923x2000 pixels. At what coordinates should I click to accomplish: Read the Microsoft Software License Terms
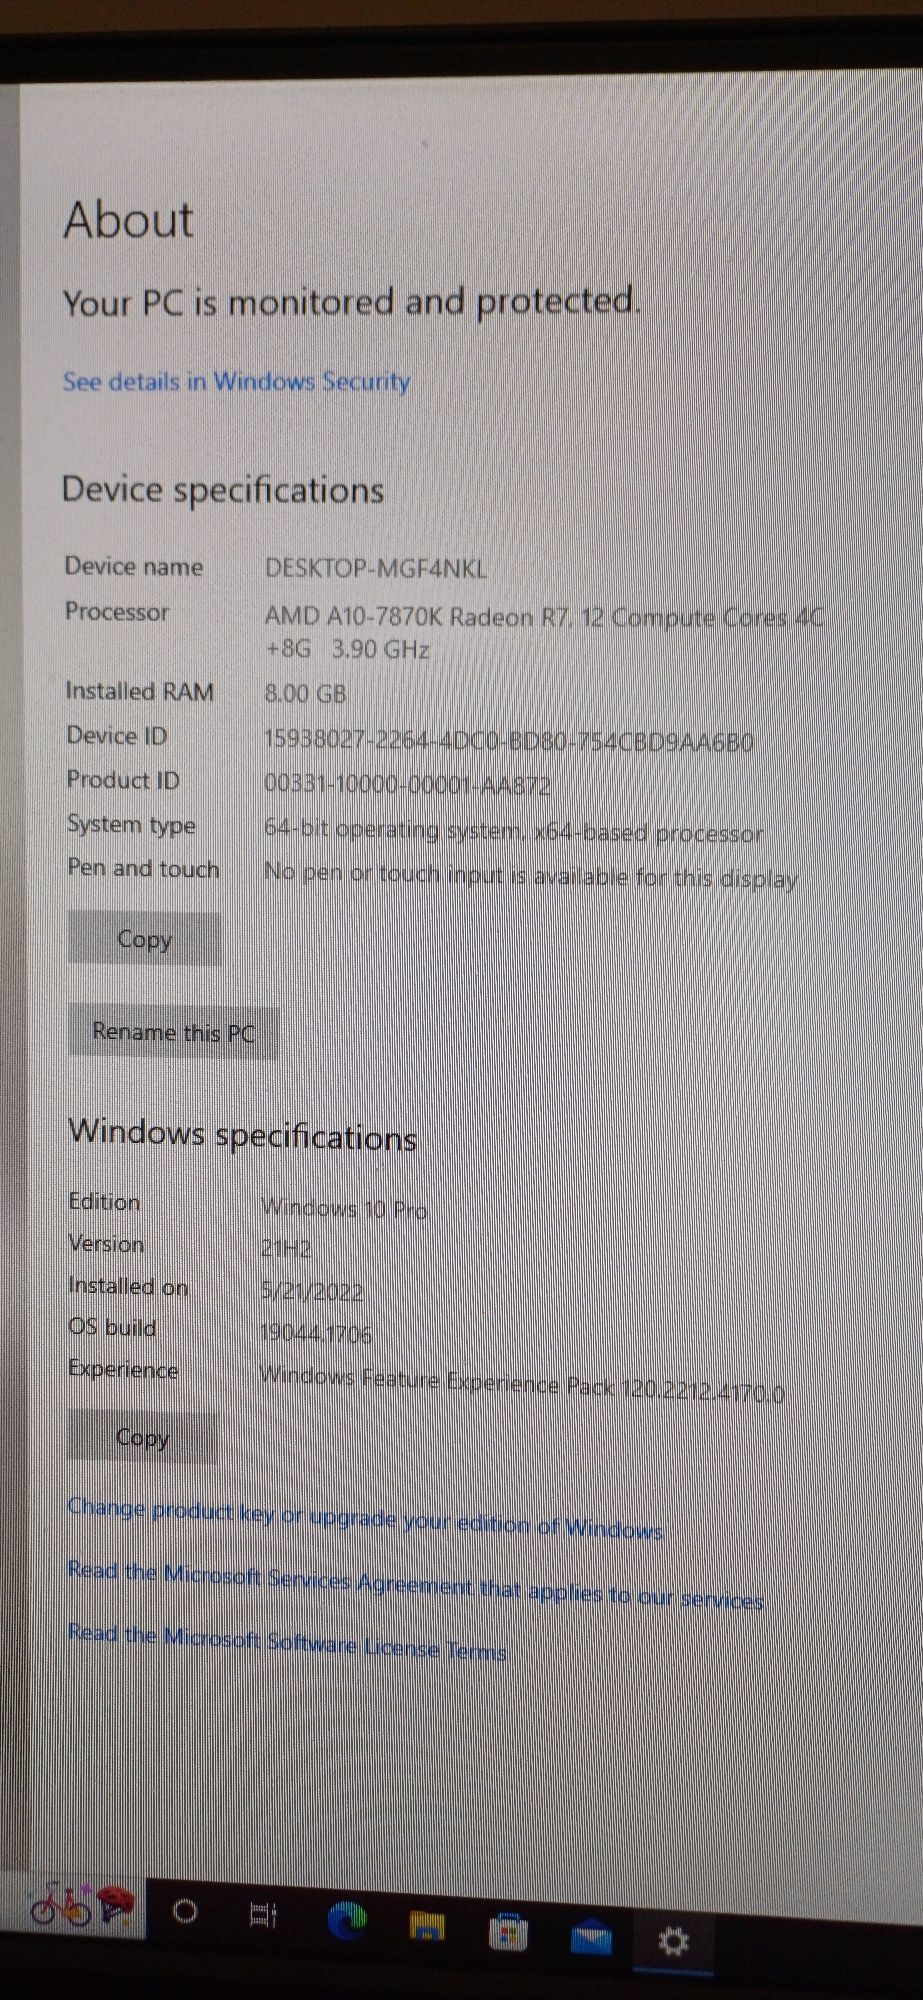coord(287,1641)
